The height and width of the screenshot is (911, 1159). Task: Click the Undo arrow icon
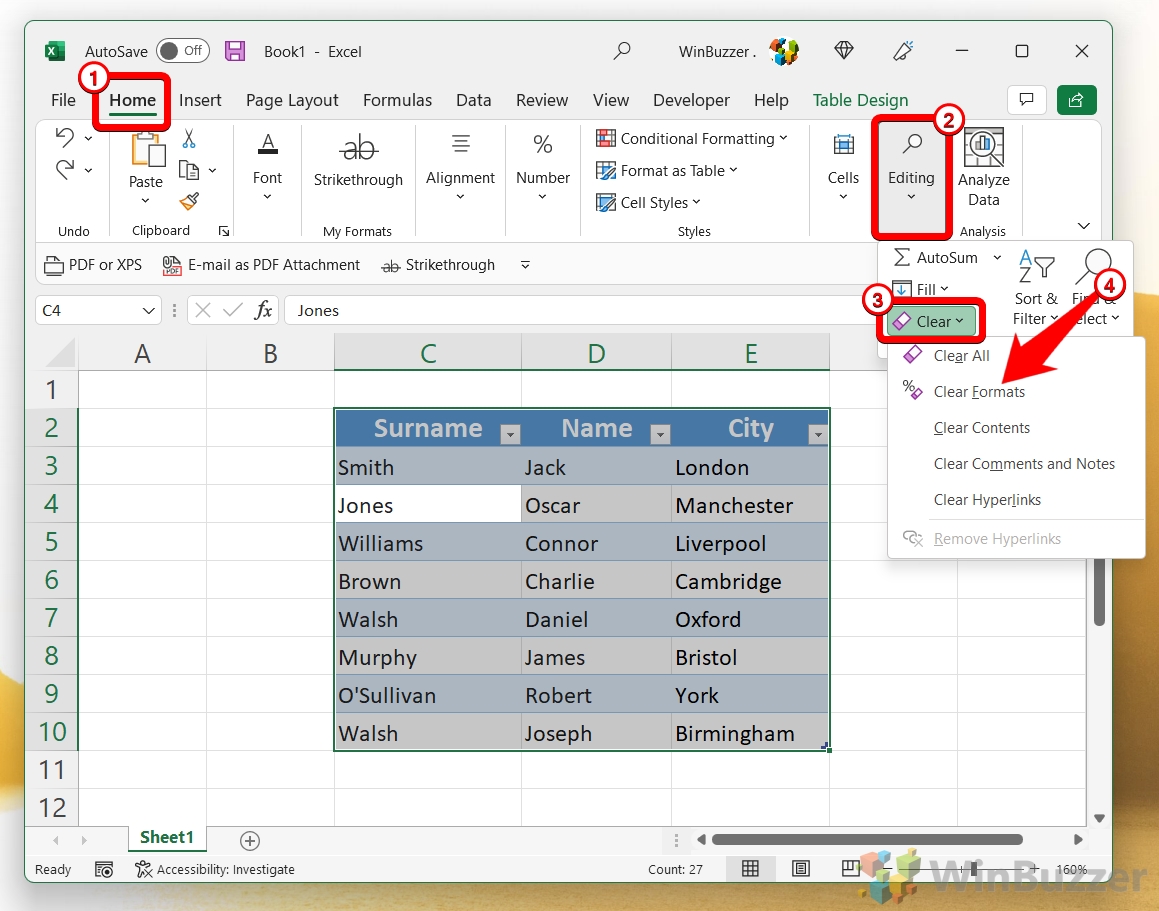tap(65, 138)
